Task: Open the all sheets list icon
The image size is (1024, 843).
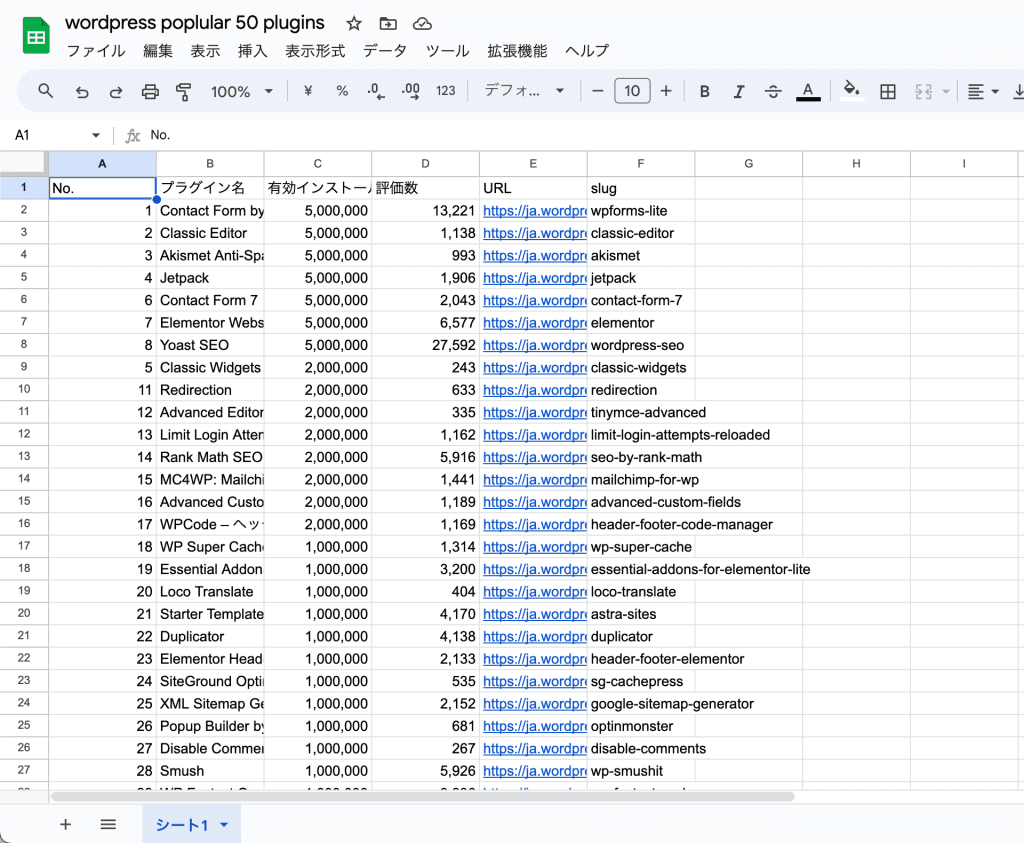Action: [x=108, y=824]
